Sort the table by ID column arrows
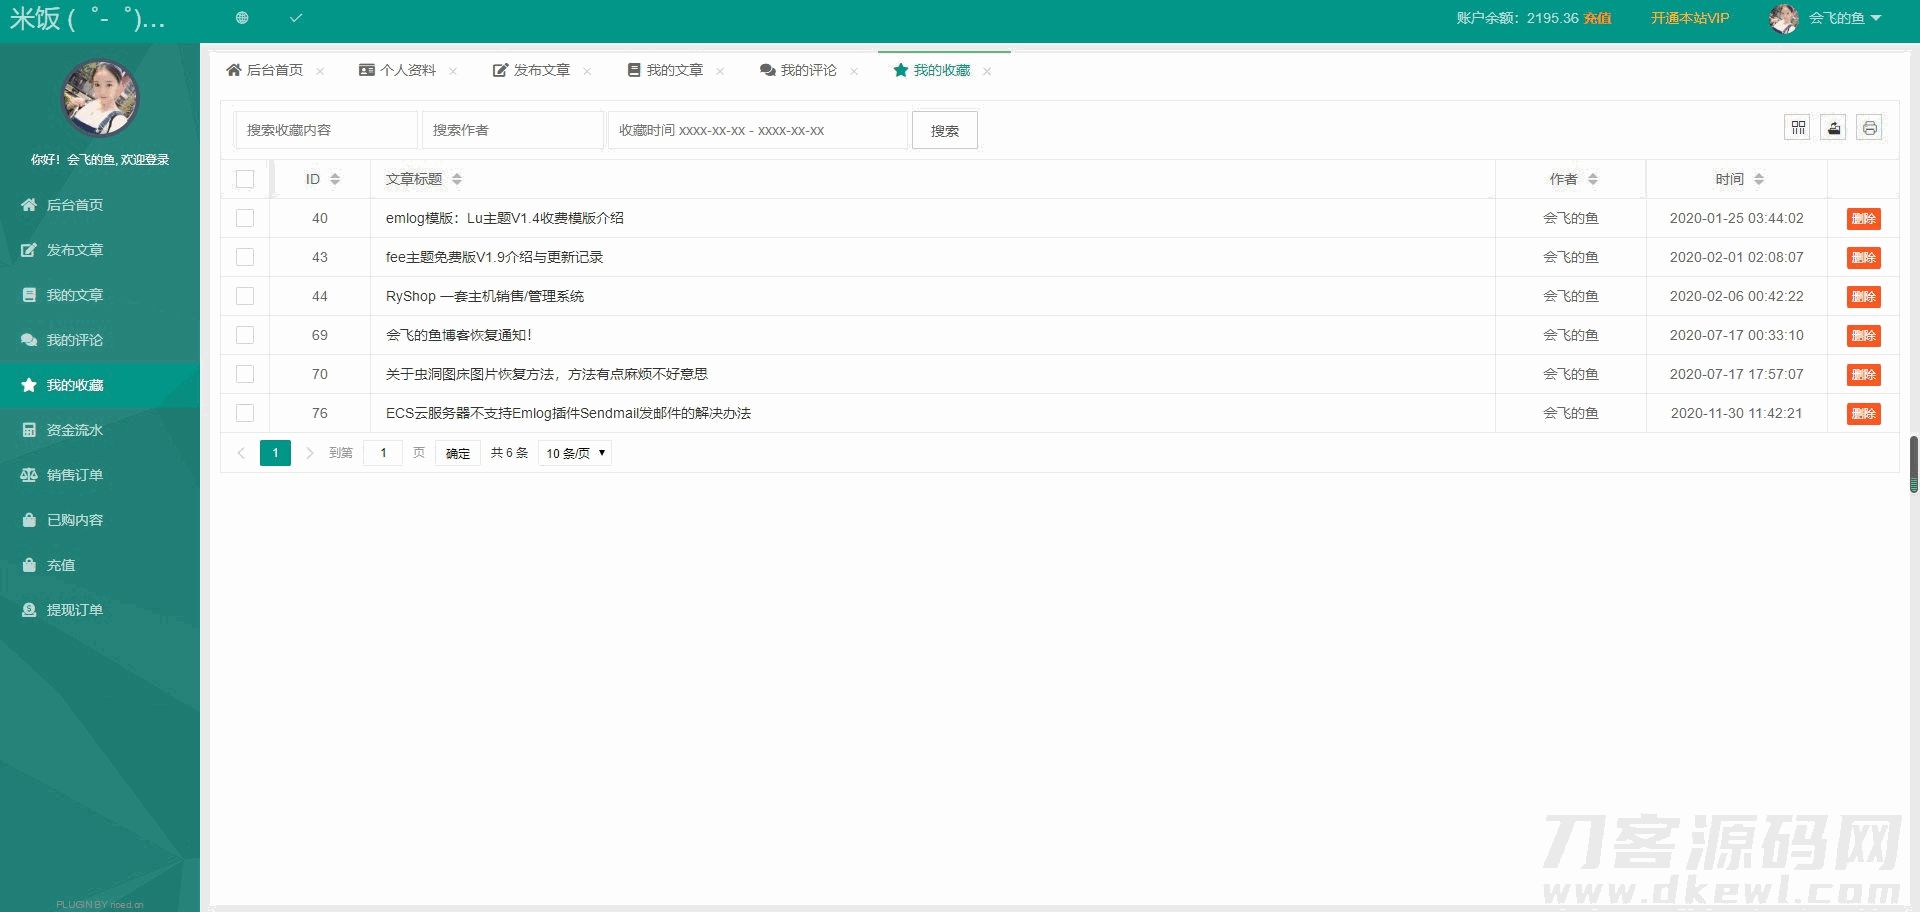1920x912 pixels. point(335,179)
